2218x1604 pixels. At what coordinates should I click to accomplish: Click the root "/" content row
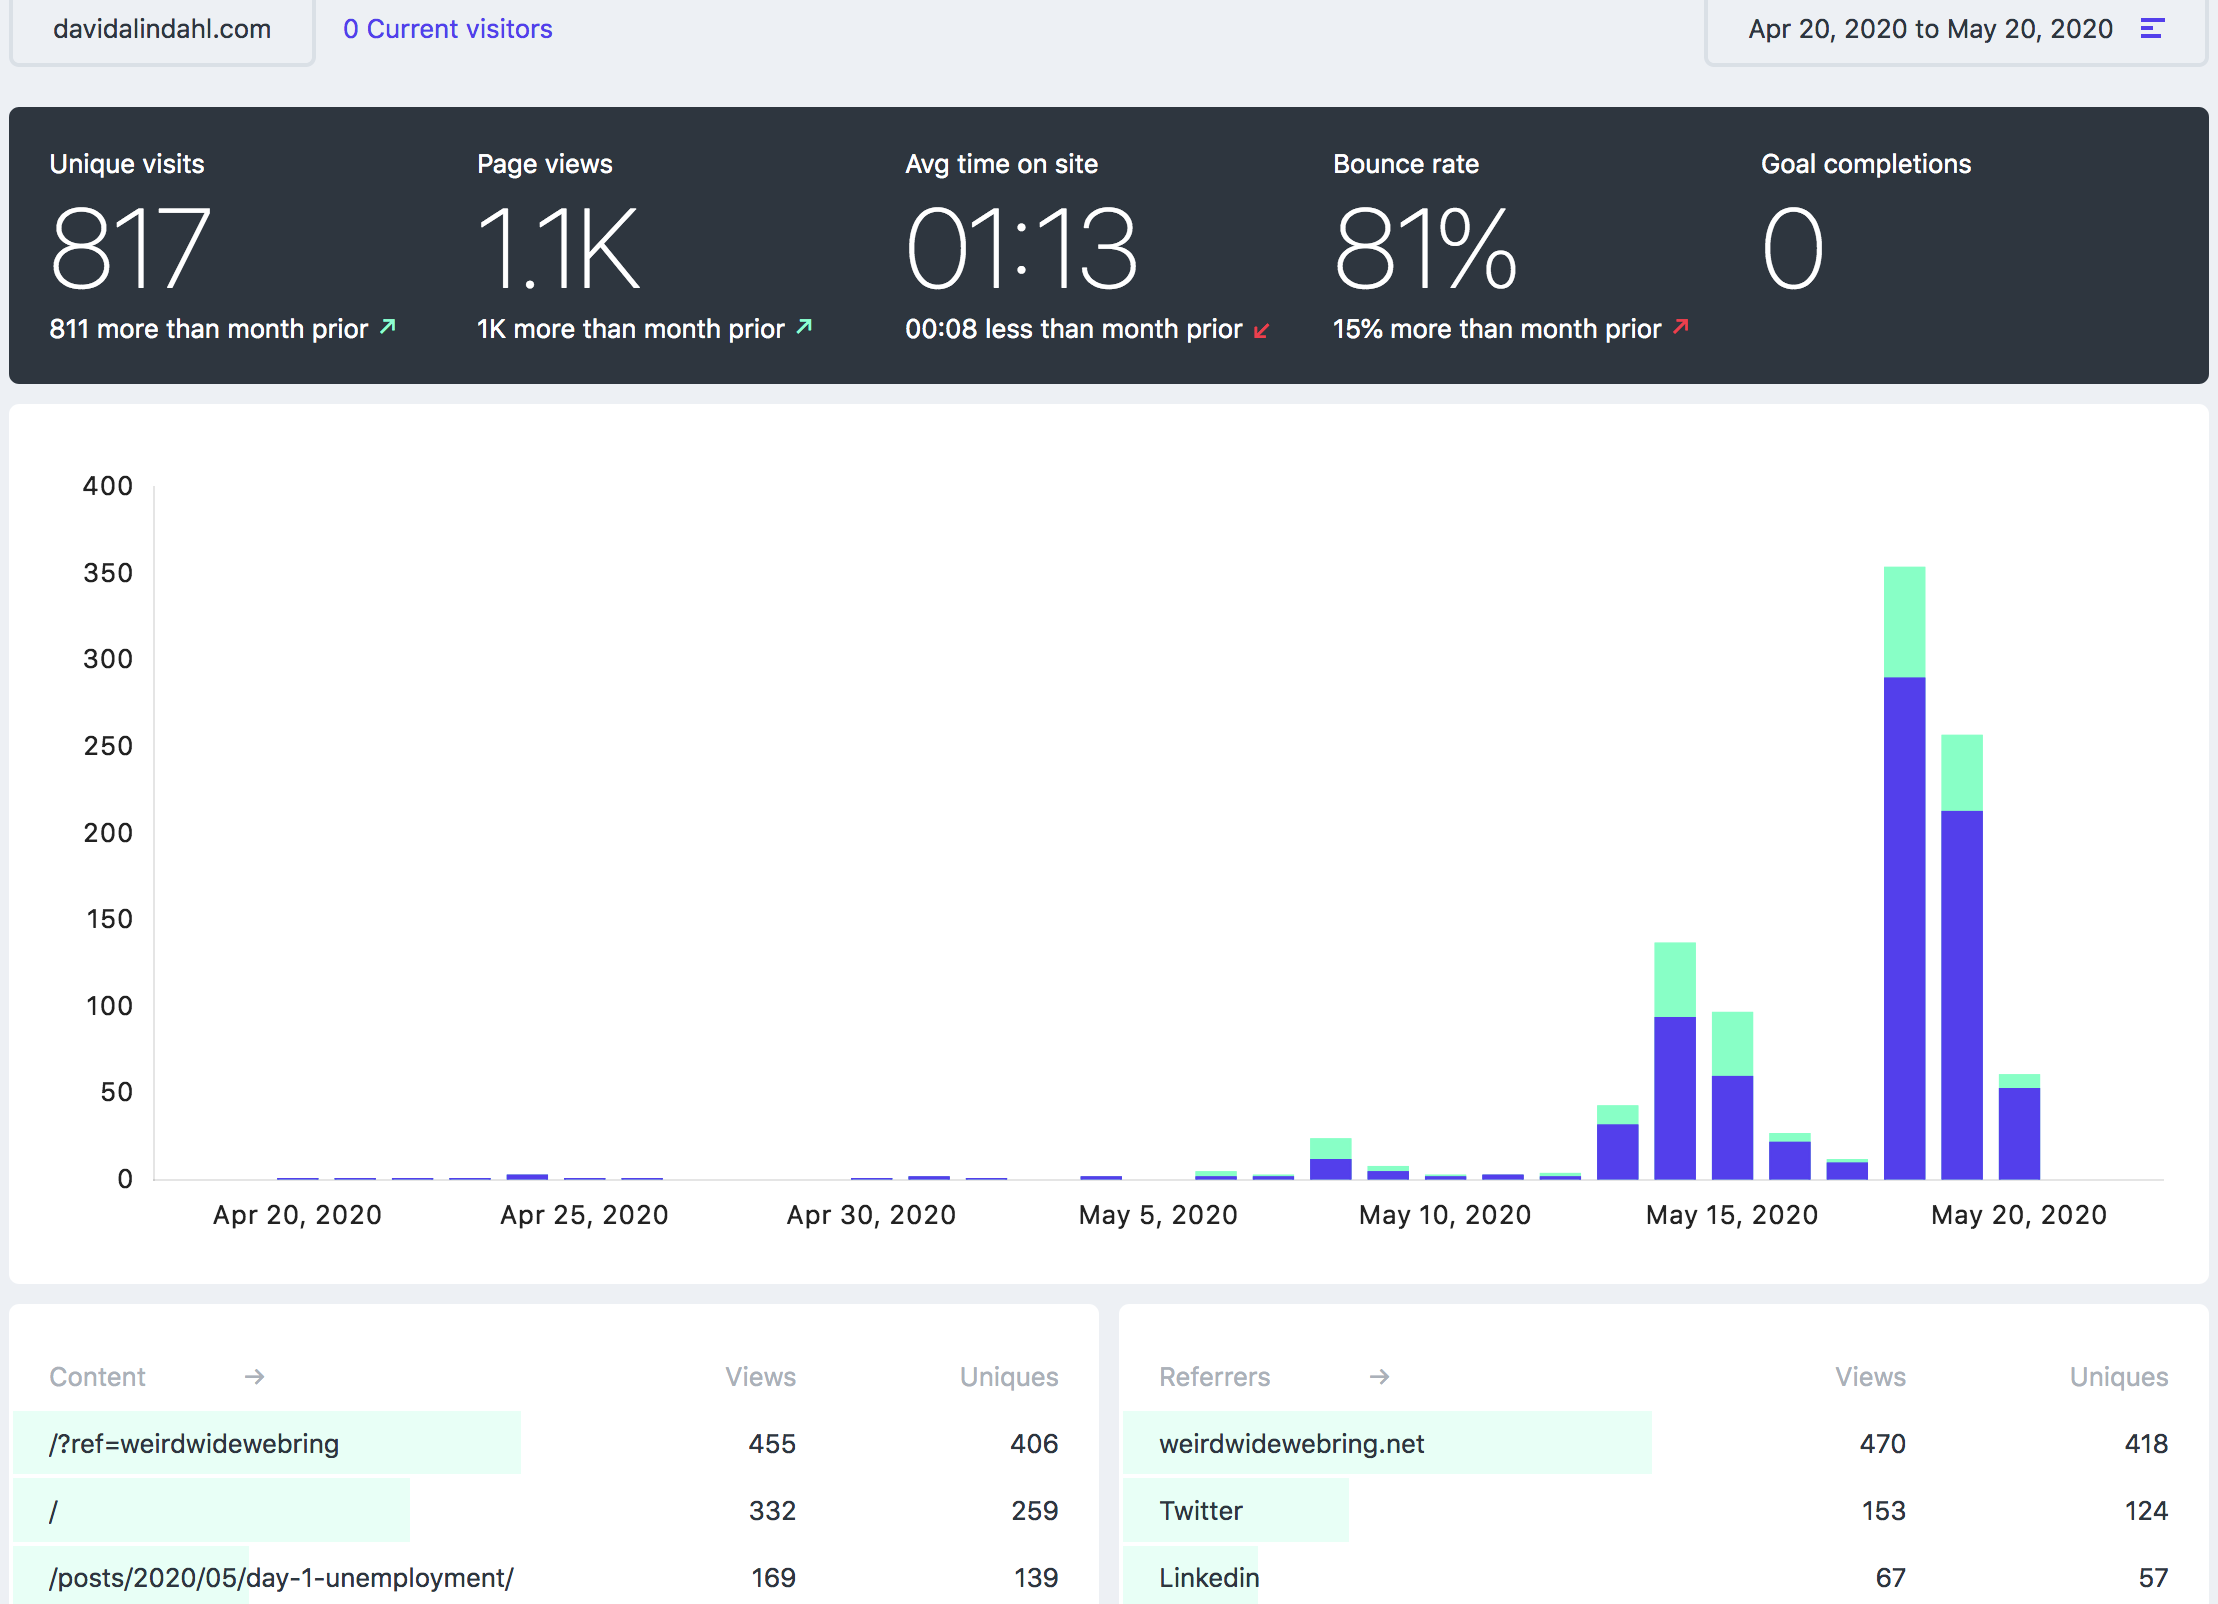point(54,1510)
